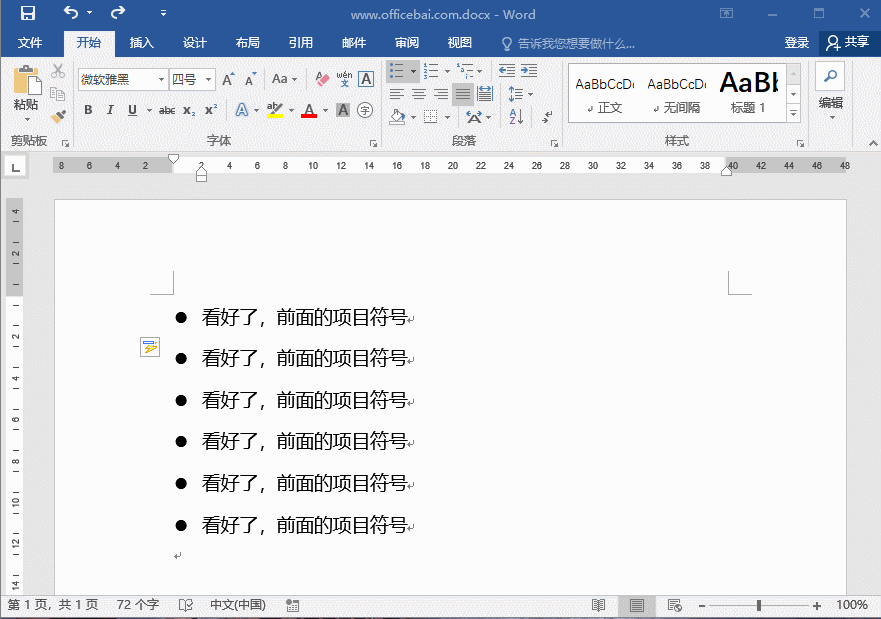Switch to the 布局 (Layout) tab

tap(247, 43)
